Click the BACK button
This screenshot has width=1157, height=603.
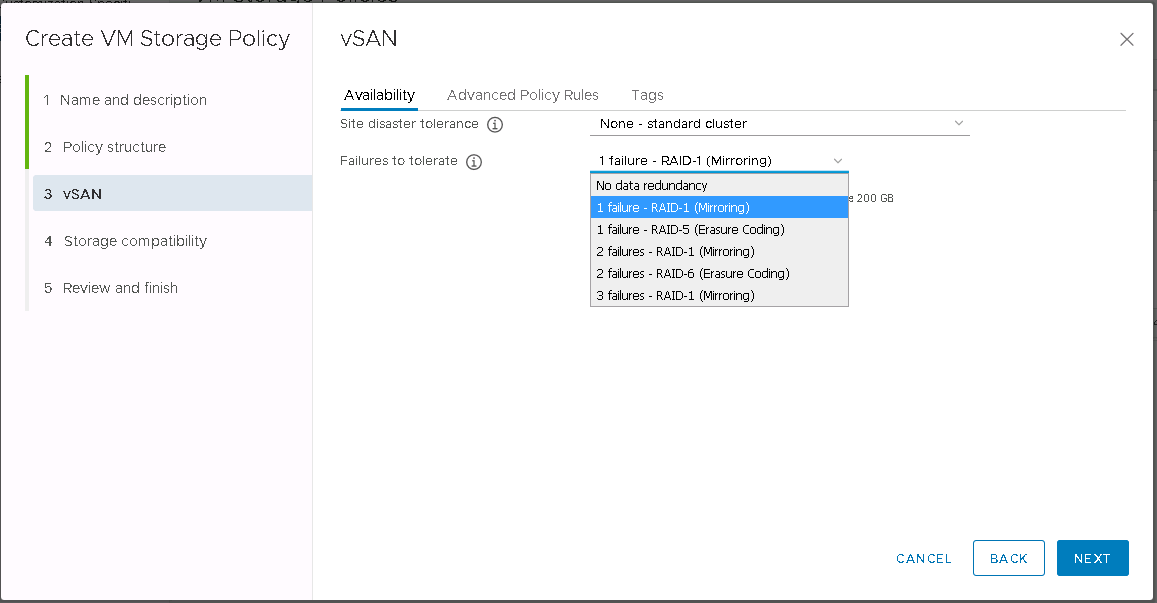tap(1009, 558)
